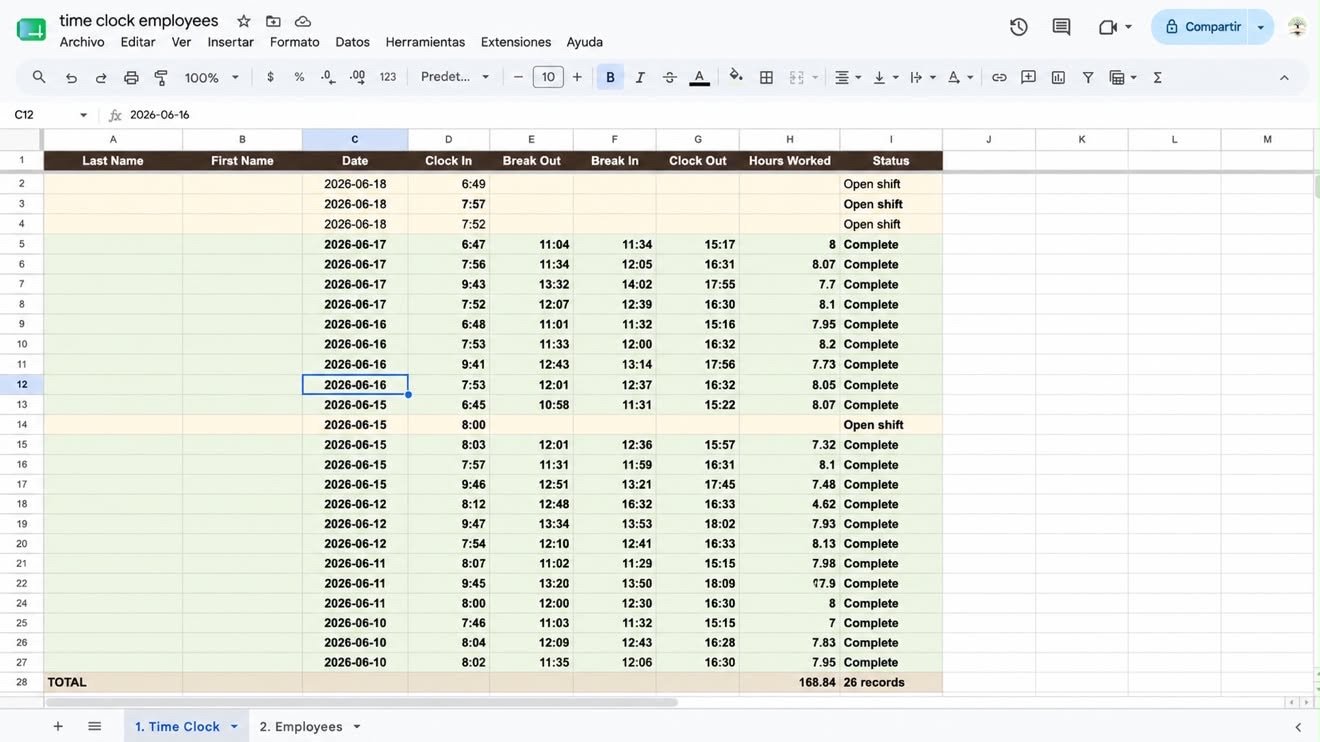The width and height of the screenshot is (1320, 742).
Task: Show all sheets list
Action: point(94,726)
